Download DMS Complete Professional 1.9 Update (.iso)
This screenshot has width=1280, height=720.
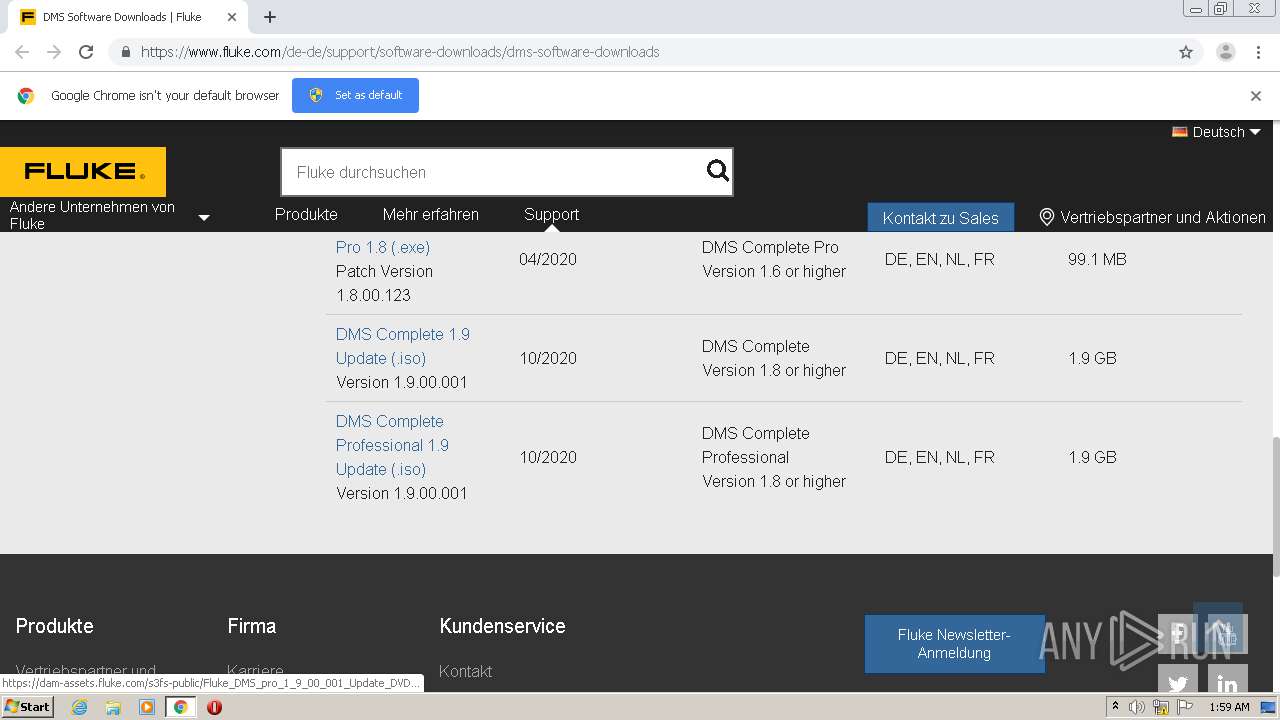click(x=392, y=445)
